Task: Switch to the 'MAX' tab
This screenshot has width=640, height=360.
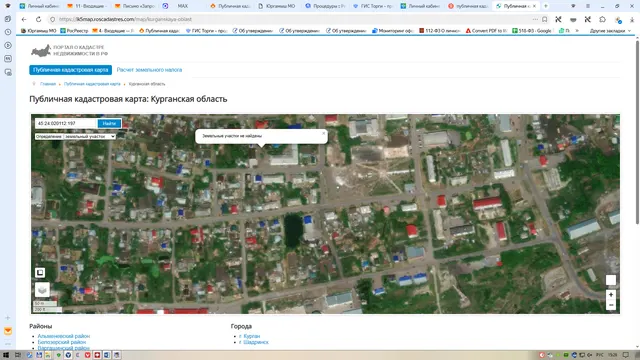Action: pyautogui.click(x=183, y=6)
